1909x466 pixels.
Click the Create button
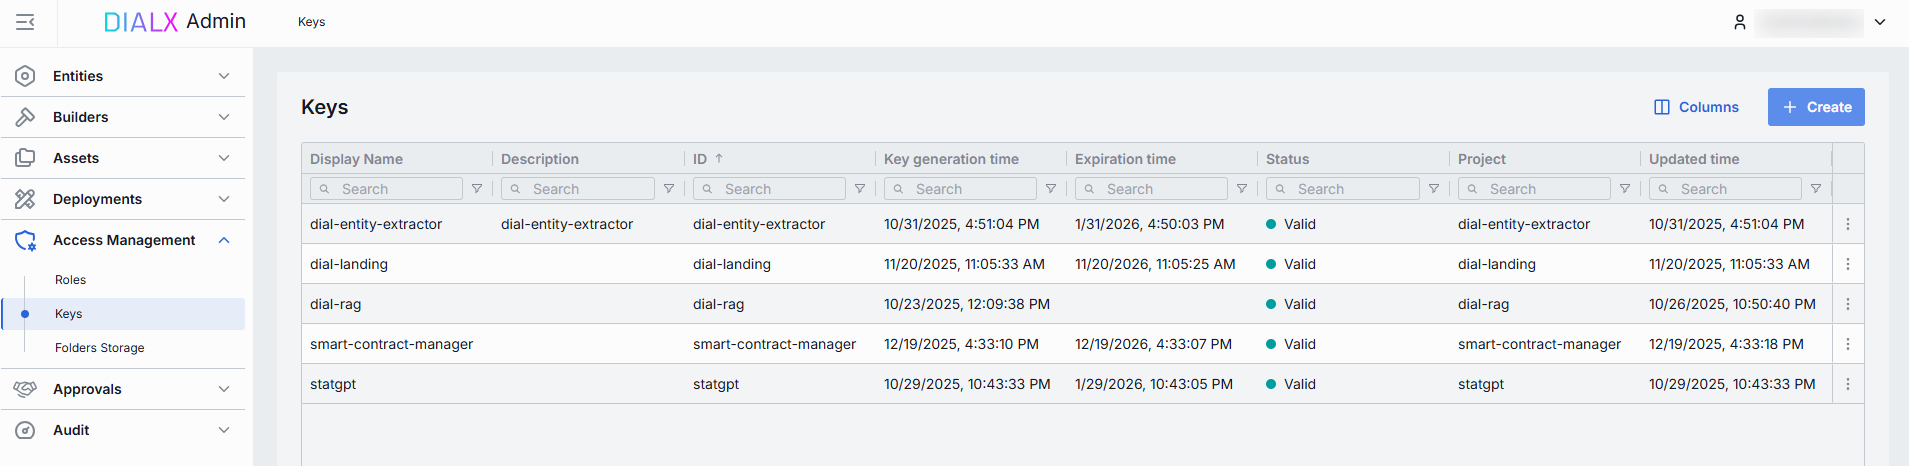[1815, 107]
